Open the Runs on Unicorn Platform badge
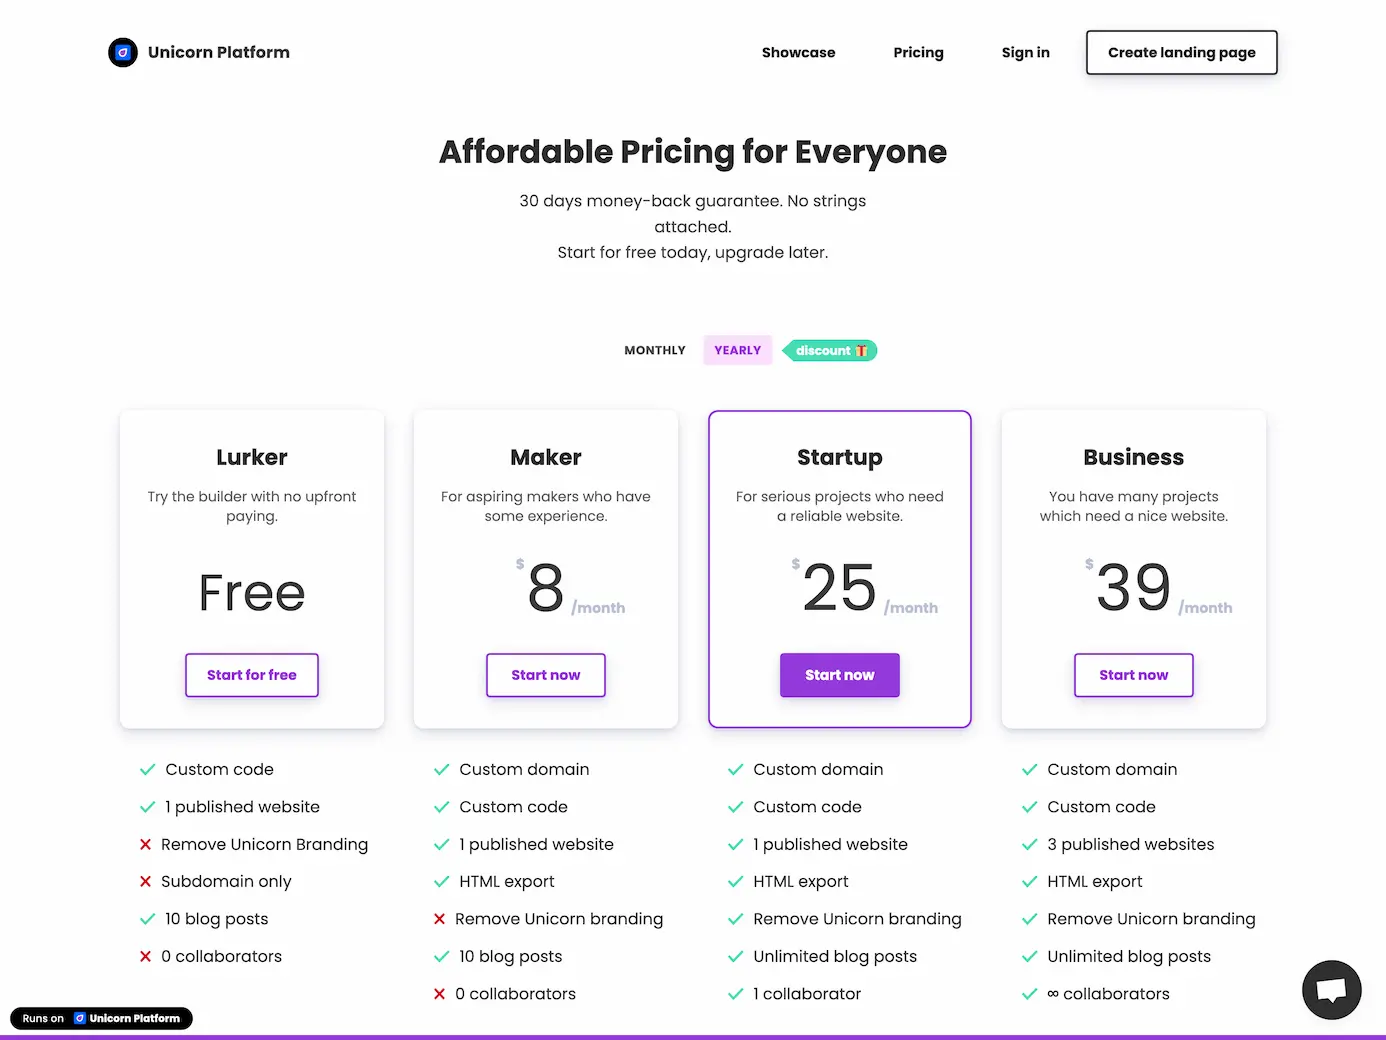1386x1040 pixels. point(100,1018)
